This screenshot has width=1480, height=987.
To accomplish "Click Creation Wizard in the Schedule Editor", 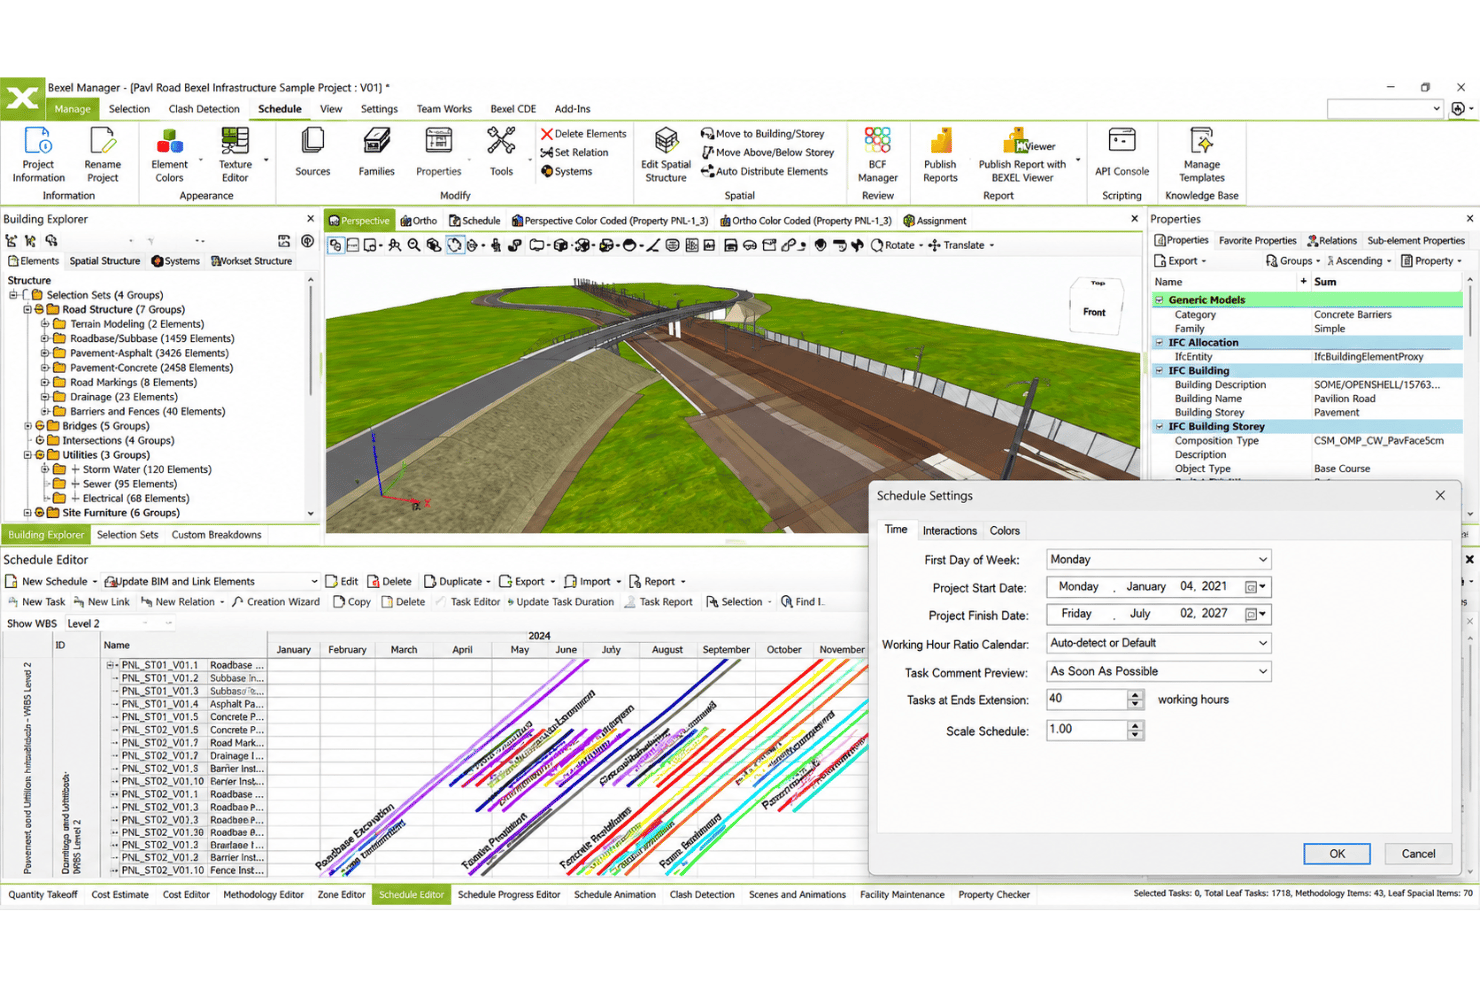I will click(276, 602).
